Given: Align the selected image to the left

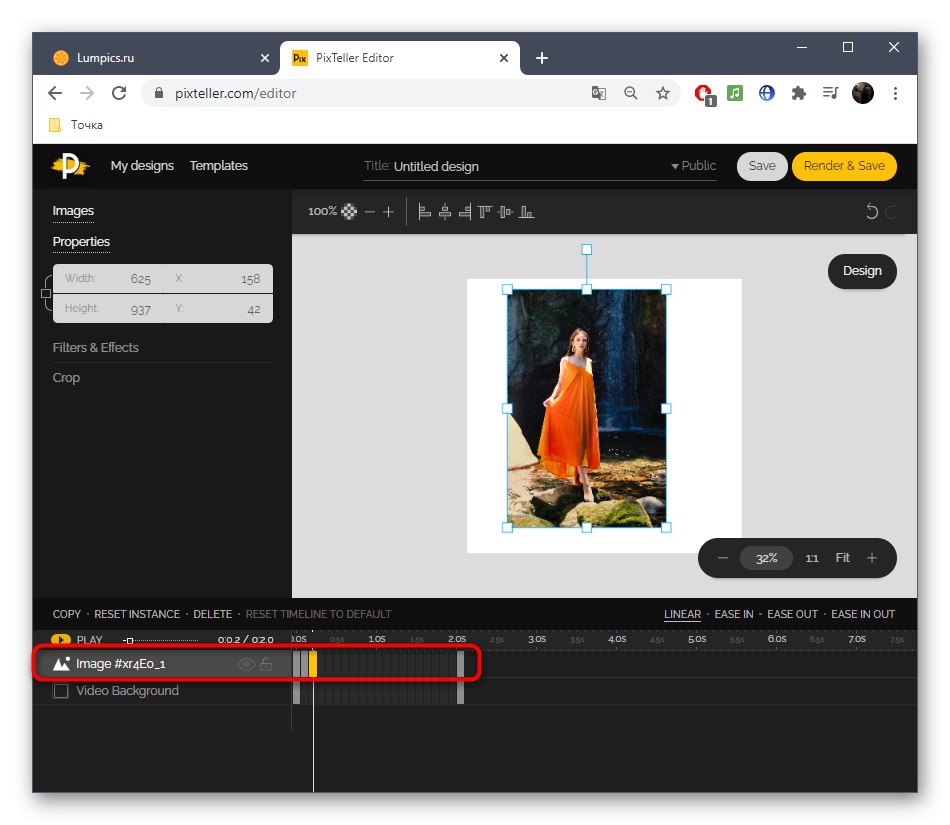Looking at the screenshot, I should (x=424, y=212).
